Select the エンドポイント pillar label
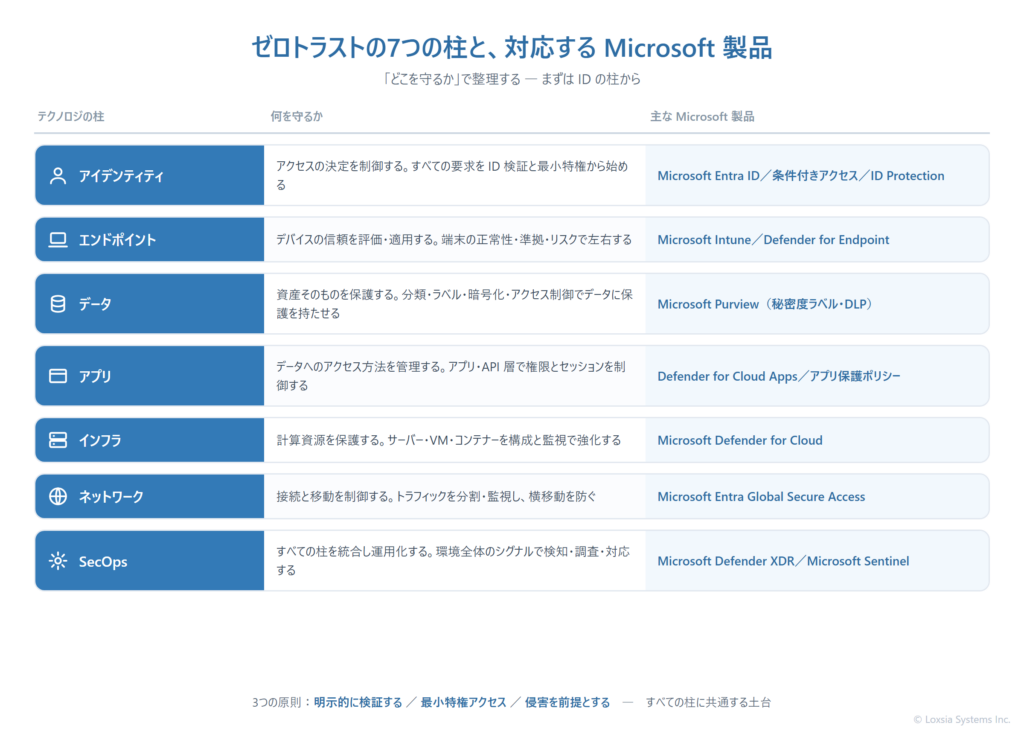This screenshot has width=1024, height=734. click(118, 240)
